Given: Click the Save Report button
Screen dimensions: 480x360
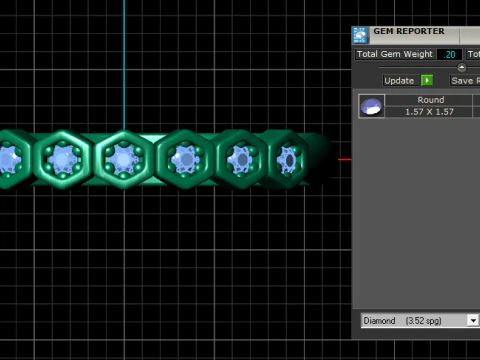Looking at the screenshot, I should [465, 81].
